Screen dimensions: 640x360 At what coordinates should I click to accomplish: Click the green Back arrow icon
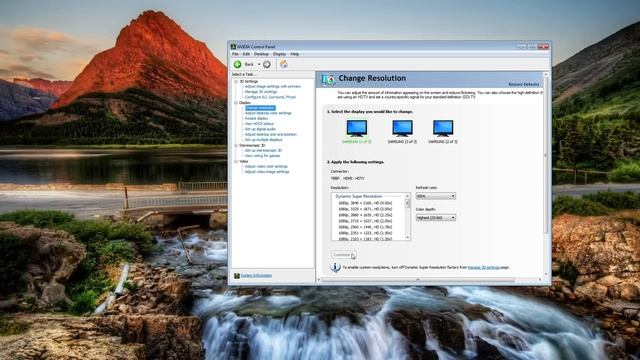click(x=238, y=64)
